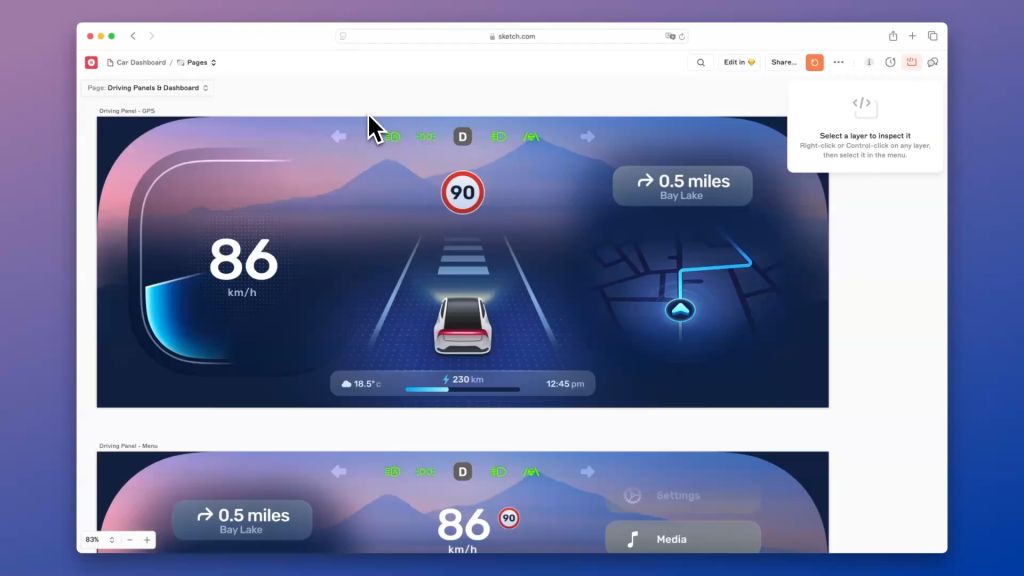This screenshot has width=1024, height=576.
Task: Open the Car Dashboard document breadcrumb
Action: [136, 63]
